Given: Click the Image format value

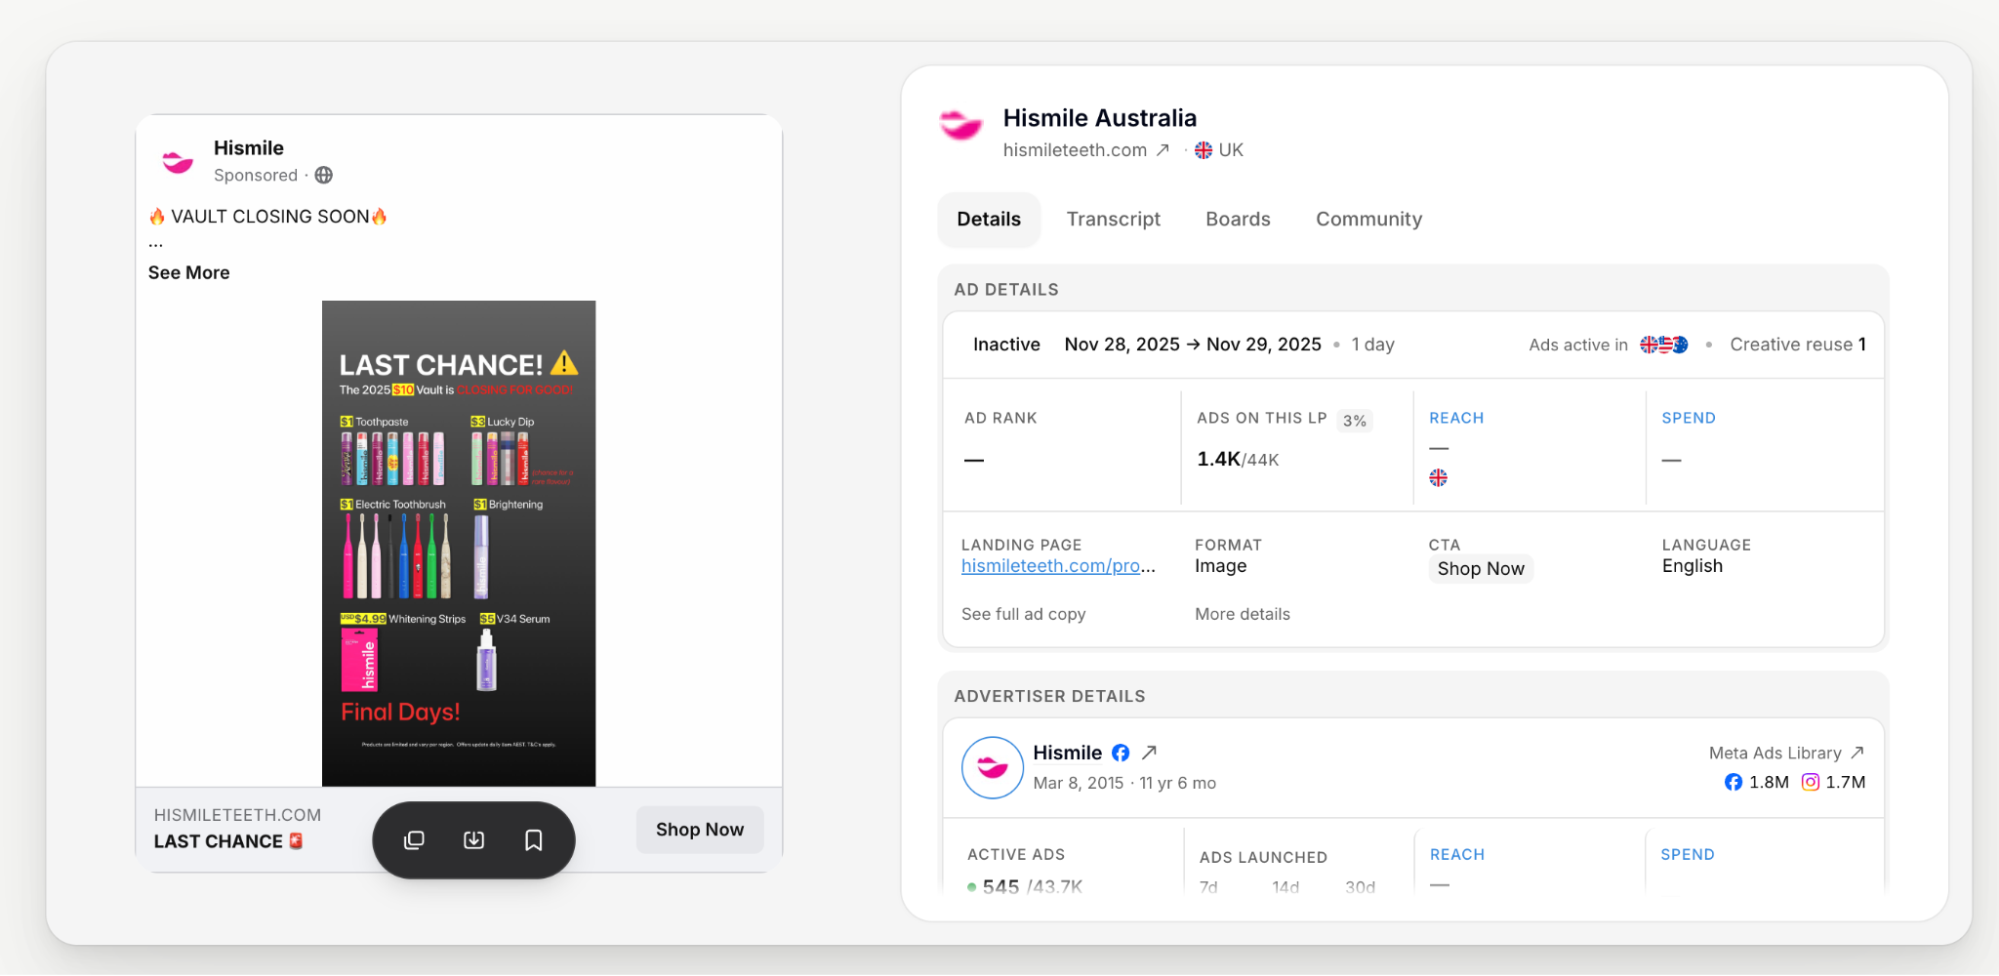Looking at the screenshot, I should (x=1220, y=566).
